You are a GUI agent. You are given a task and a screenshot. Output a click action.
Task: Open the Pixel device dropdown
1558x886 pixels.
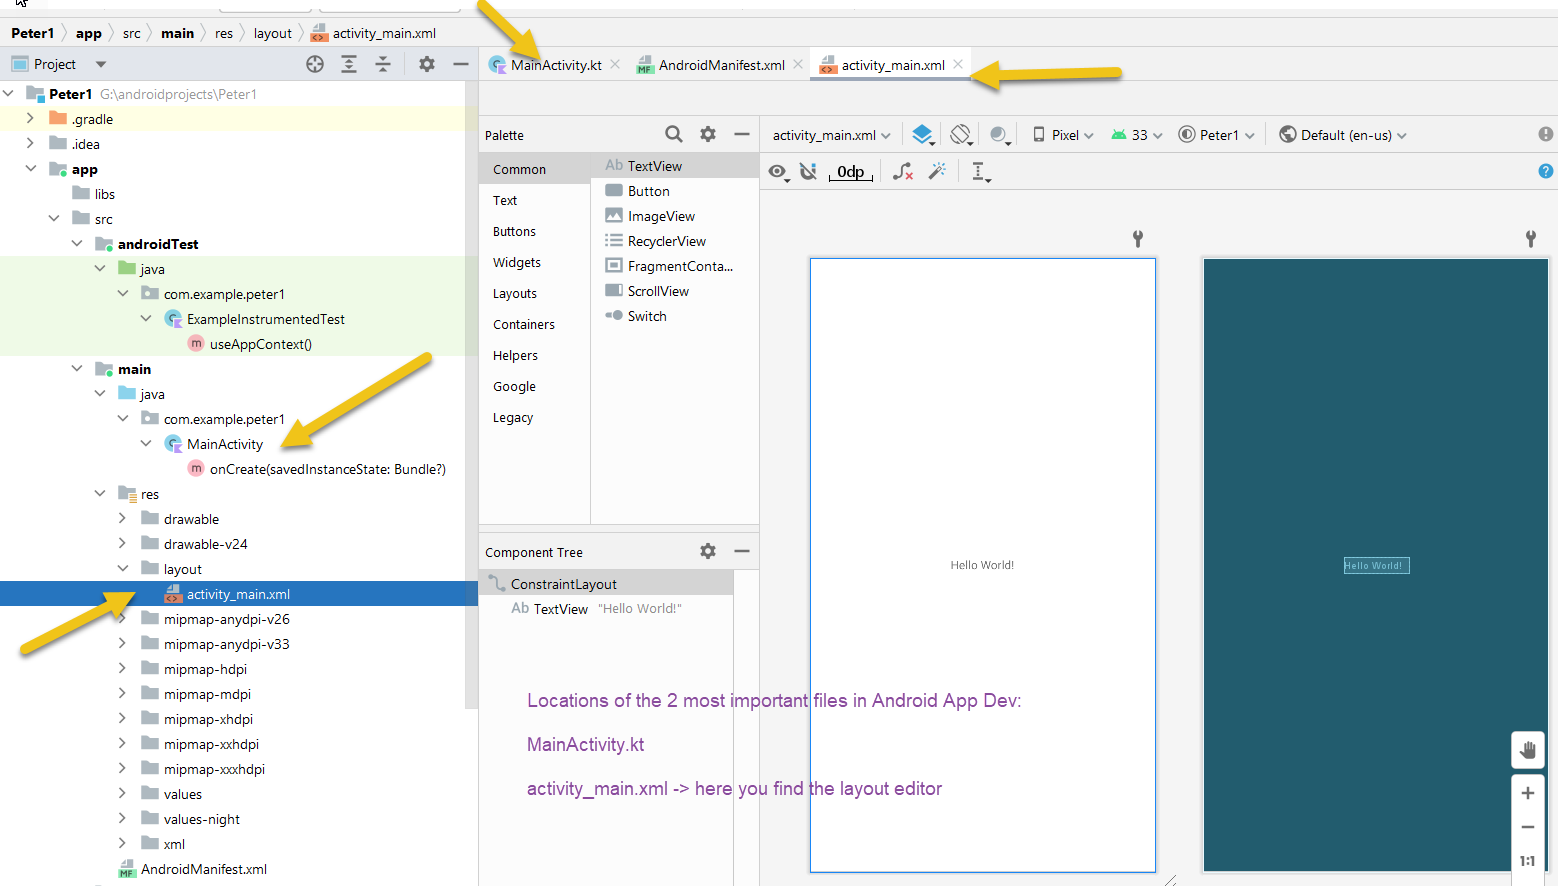pos(1063,135)
